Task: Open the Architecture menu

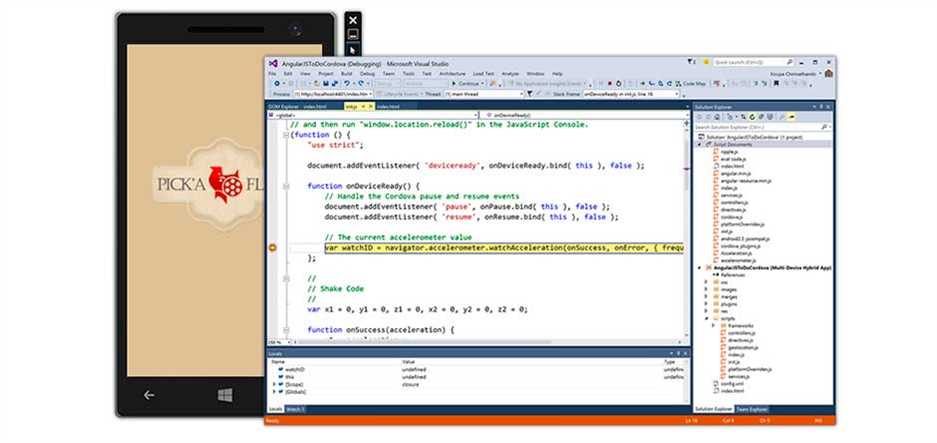Action: coord(452,74)
